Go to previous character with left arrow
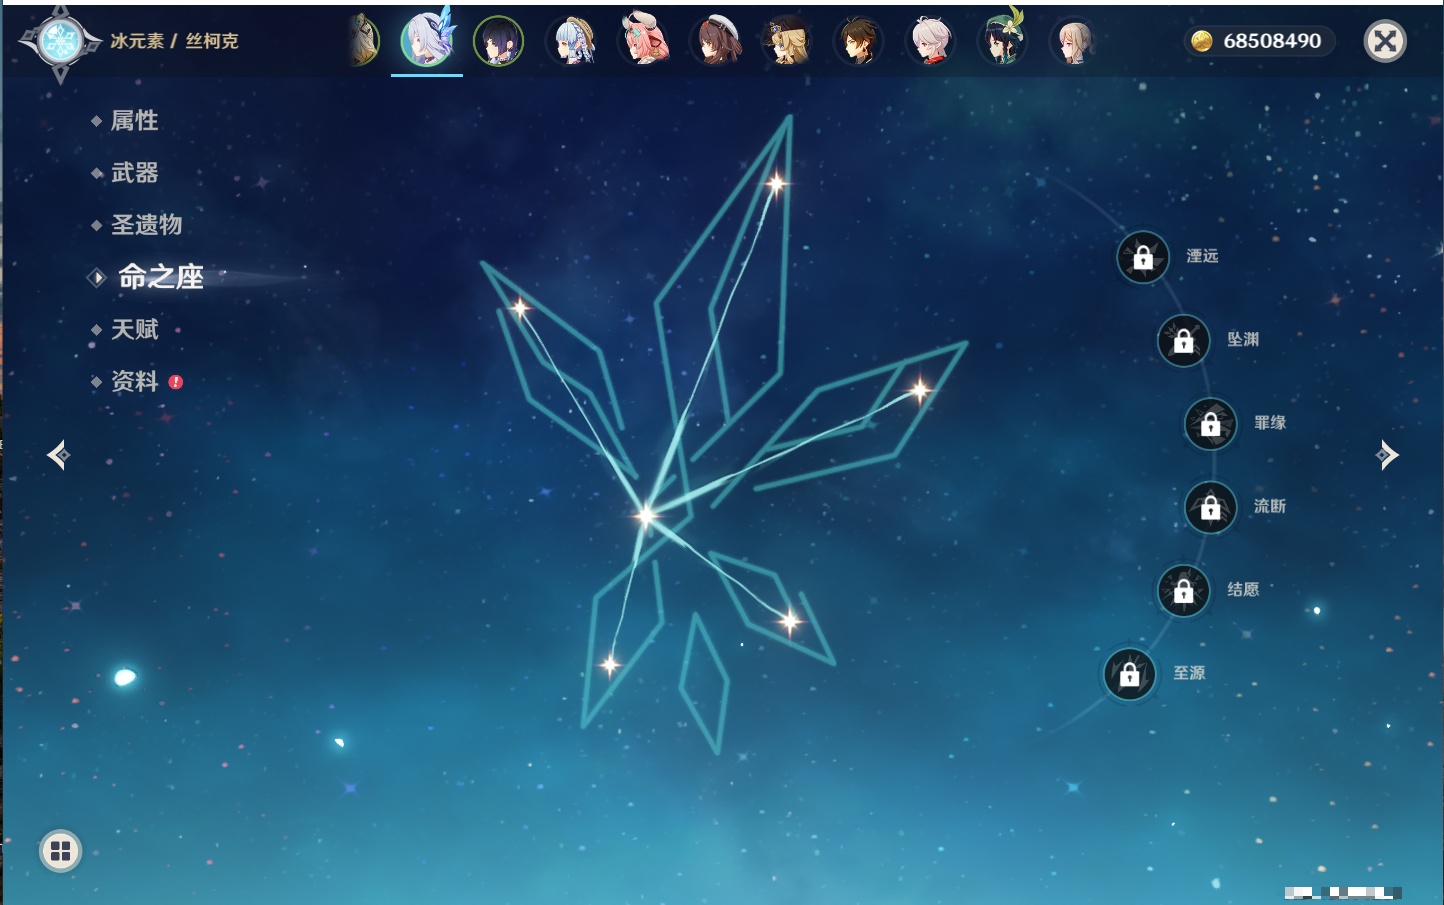 click(58, 455)
